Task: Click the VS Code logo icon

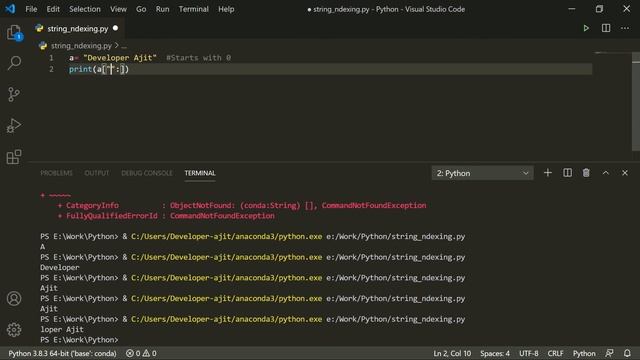Action: click(10, 9)
